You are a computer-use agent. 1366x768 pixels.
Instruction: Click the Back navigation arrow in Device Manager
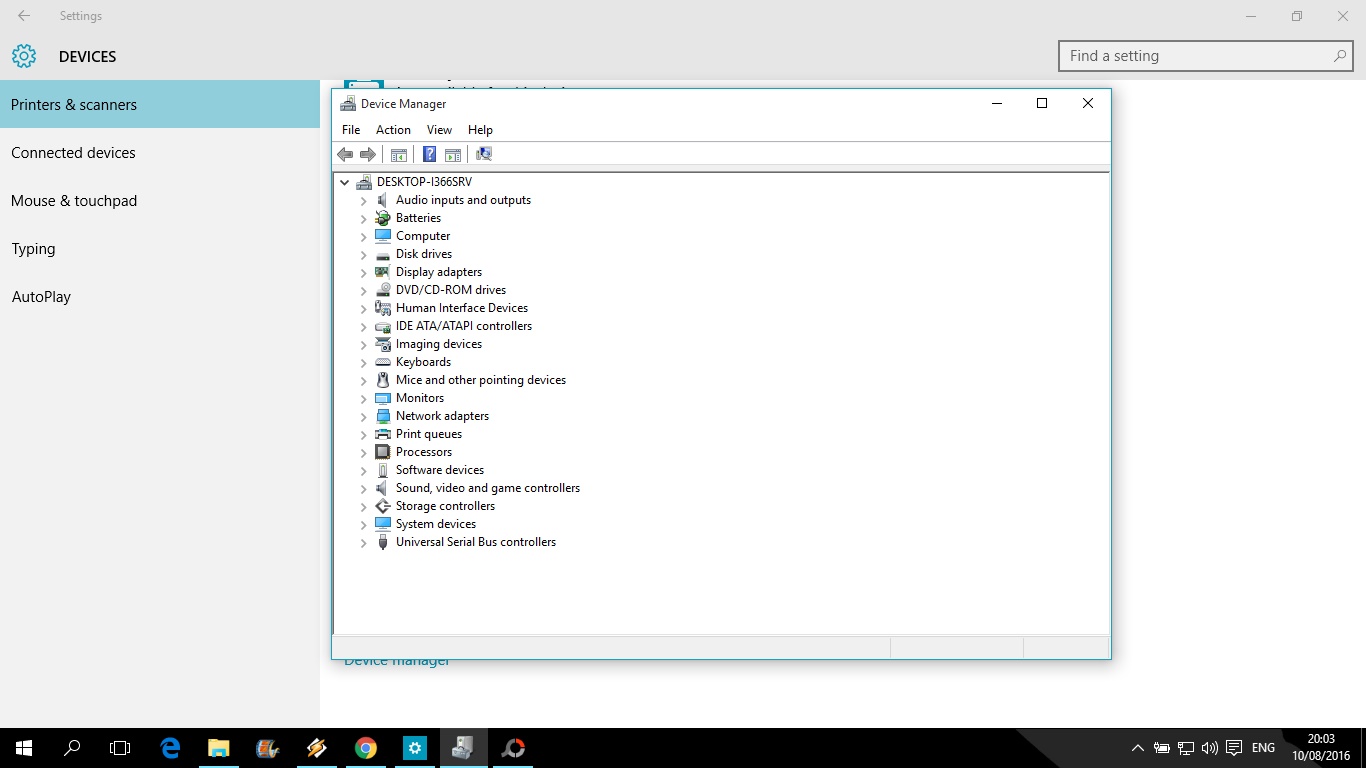(x=345, y=154)
